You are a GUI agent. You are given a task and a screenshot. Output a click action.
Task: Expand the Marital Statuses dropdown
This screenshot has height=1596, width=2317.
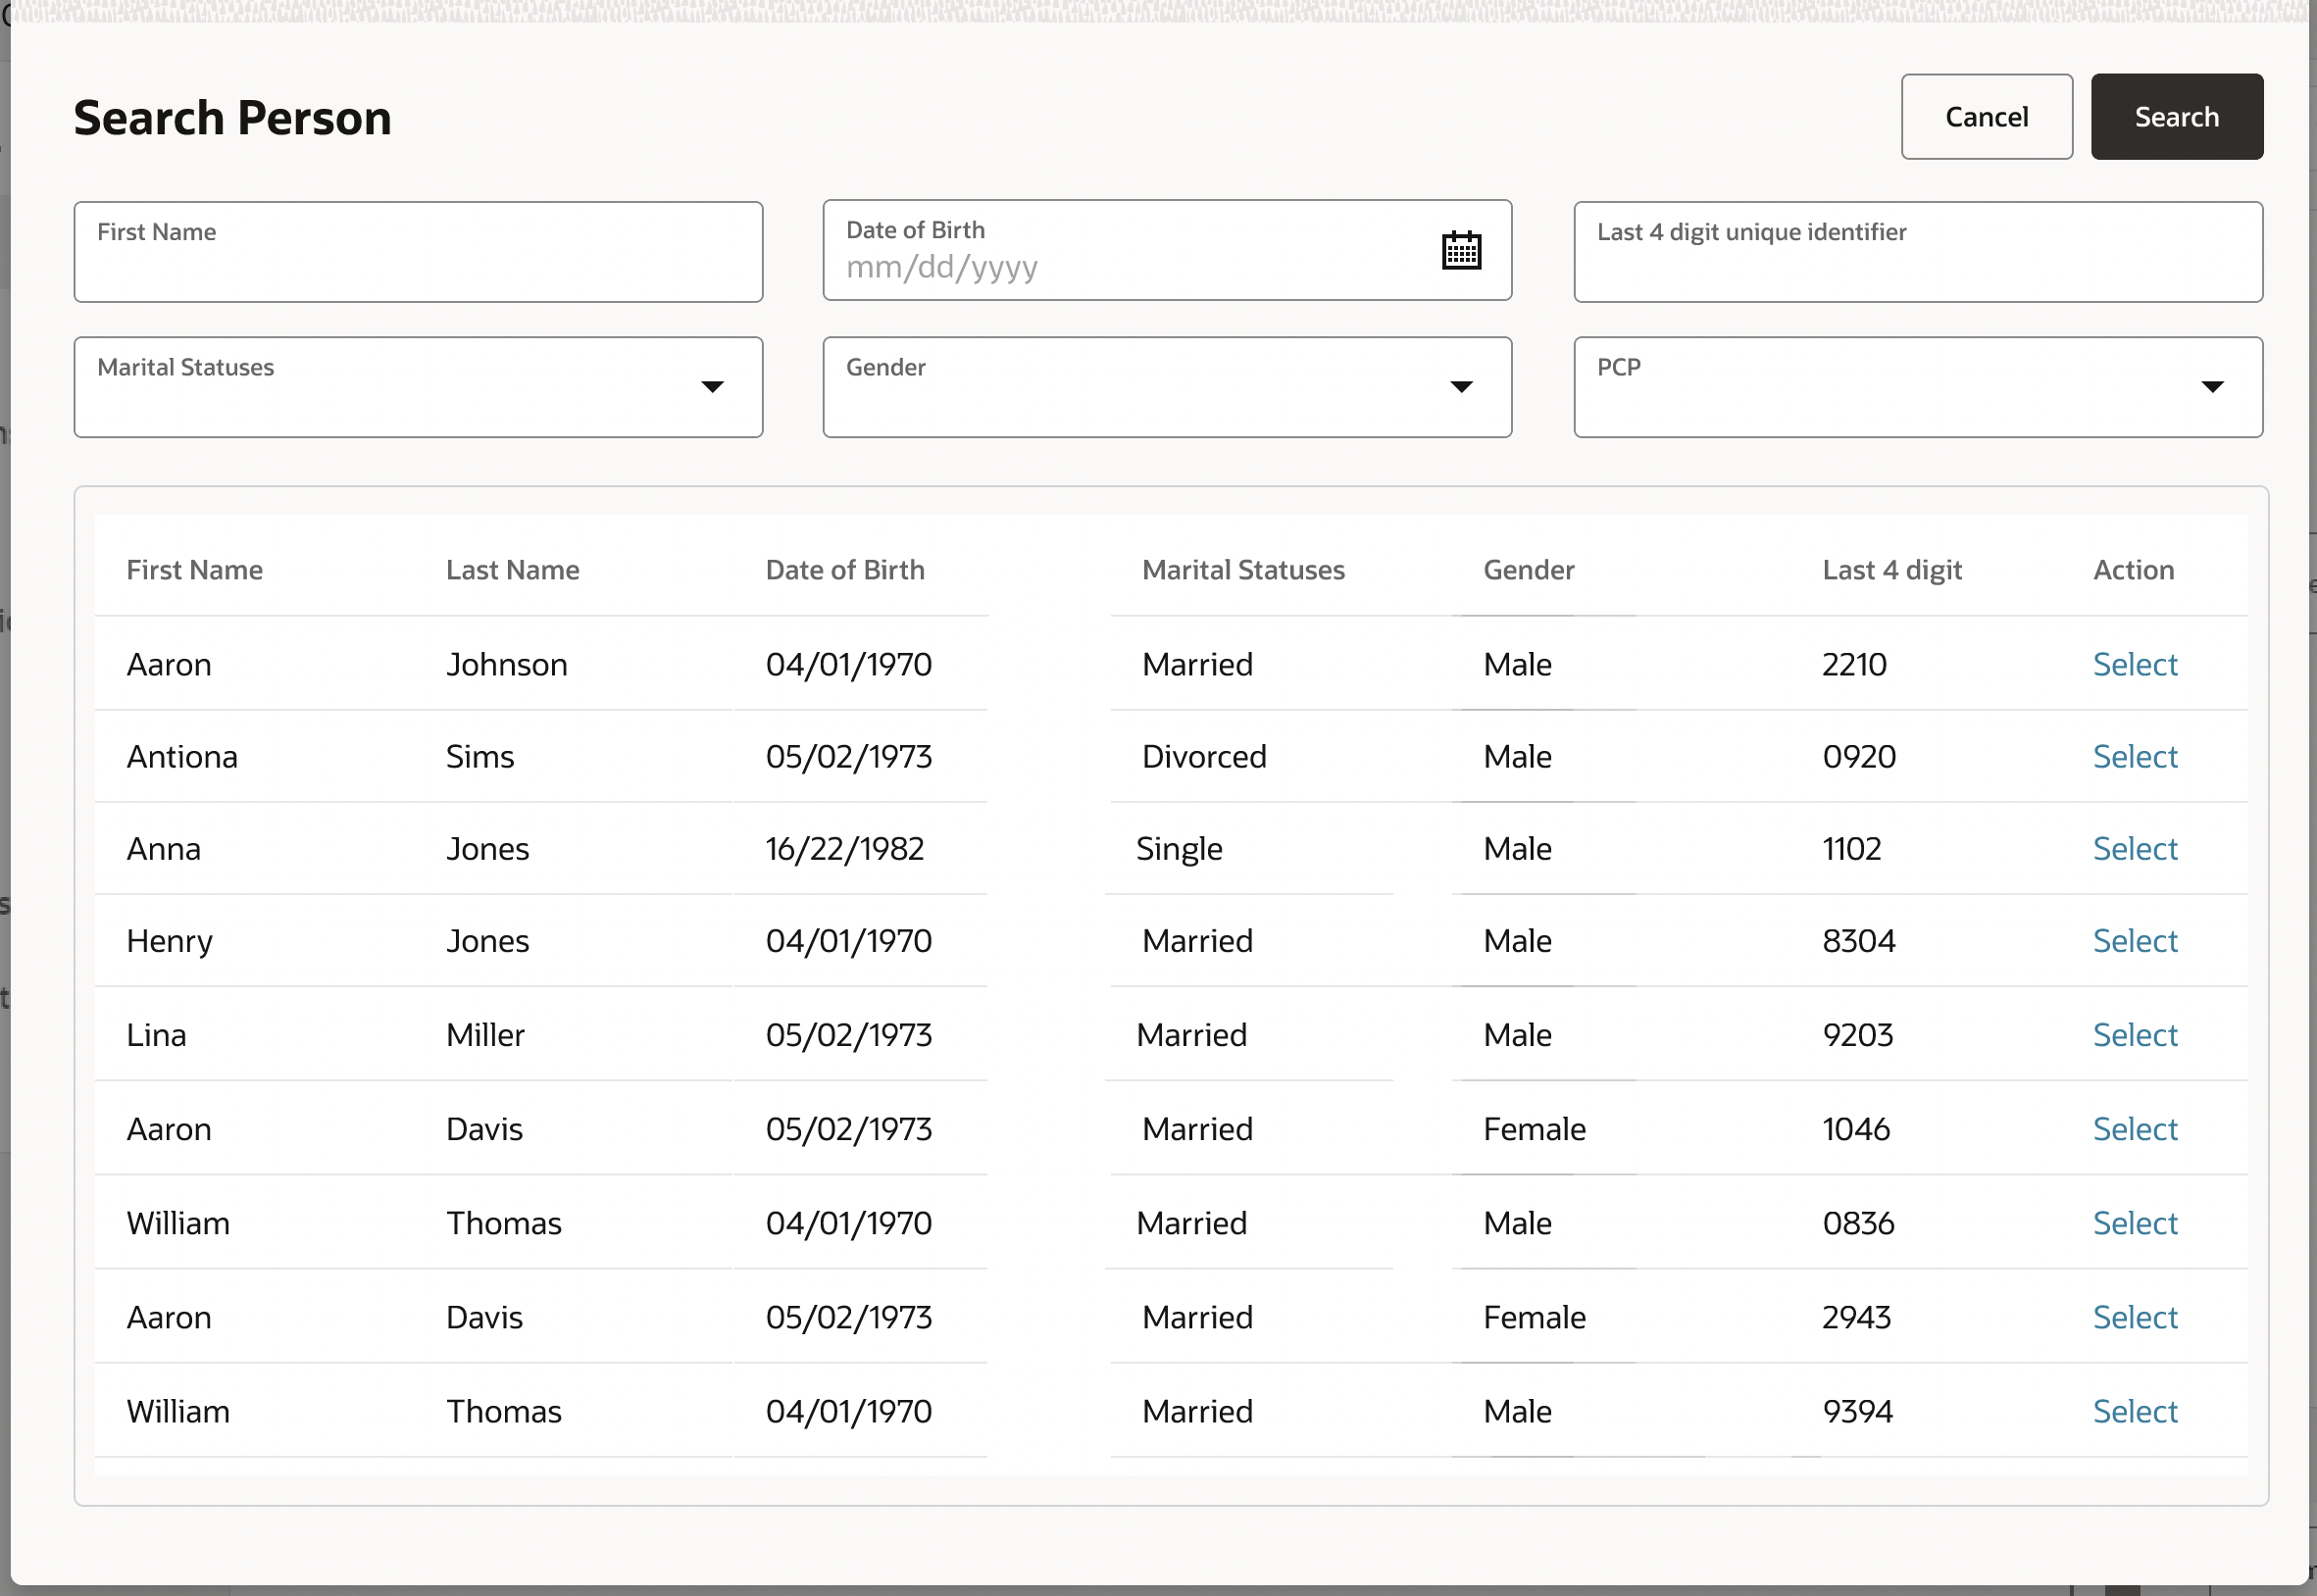(711, 387)
